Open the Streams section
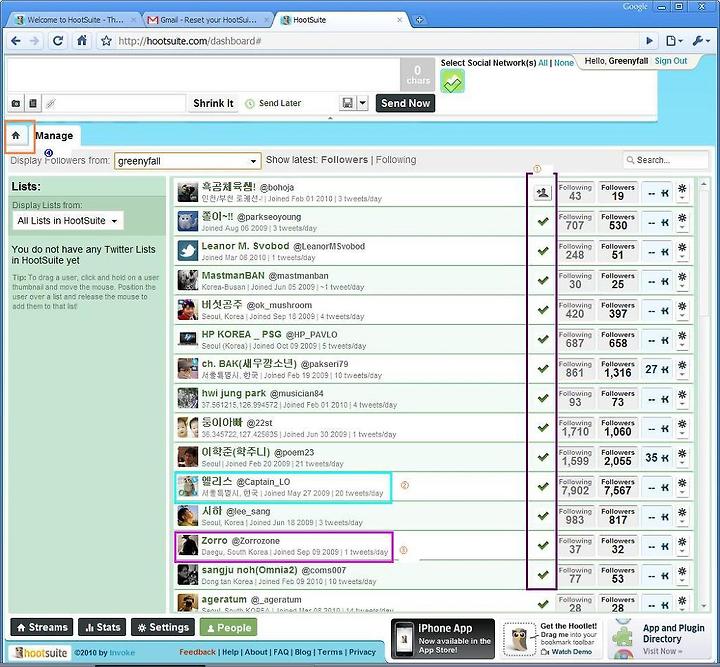This screenshot has width=720, height=667. [42, 627]
